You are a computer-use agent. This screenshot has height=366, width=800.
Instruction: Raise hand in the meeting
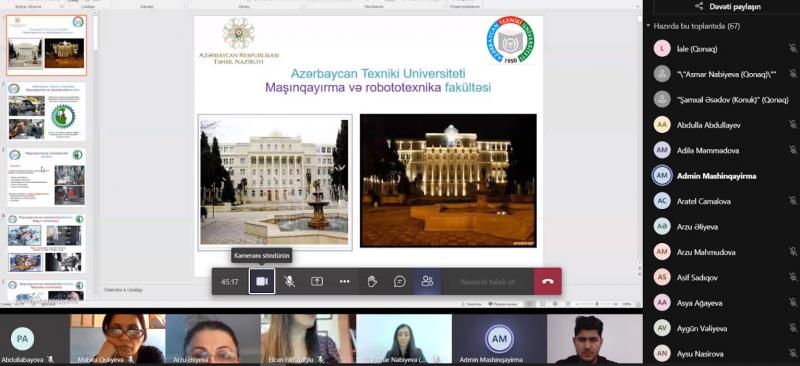[372, 281]
